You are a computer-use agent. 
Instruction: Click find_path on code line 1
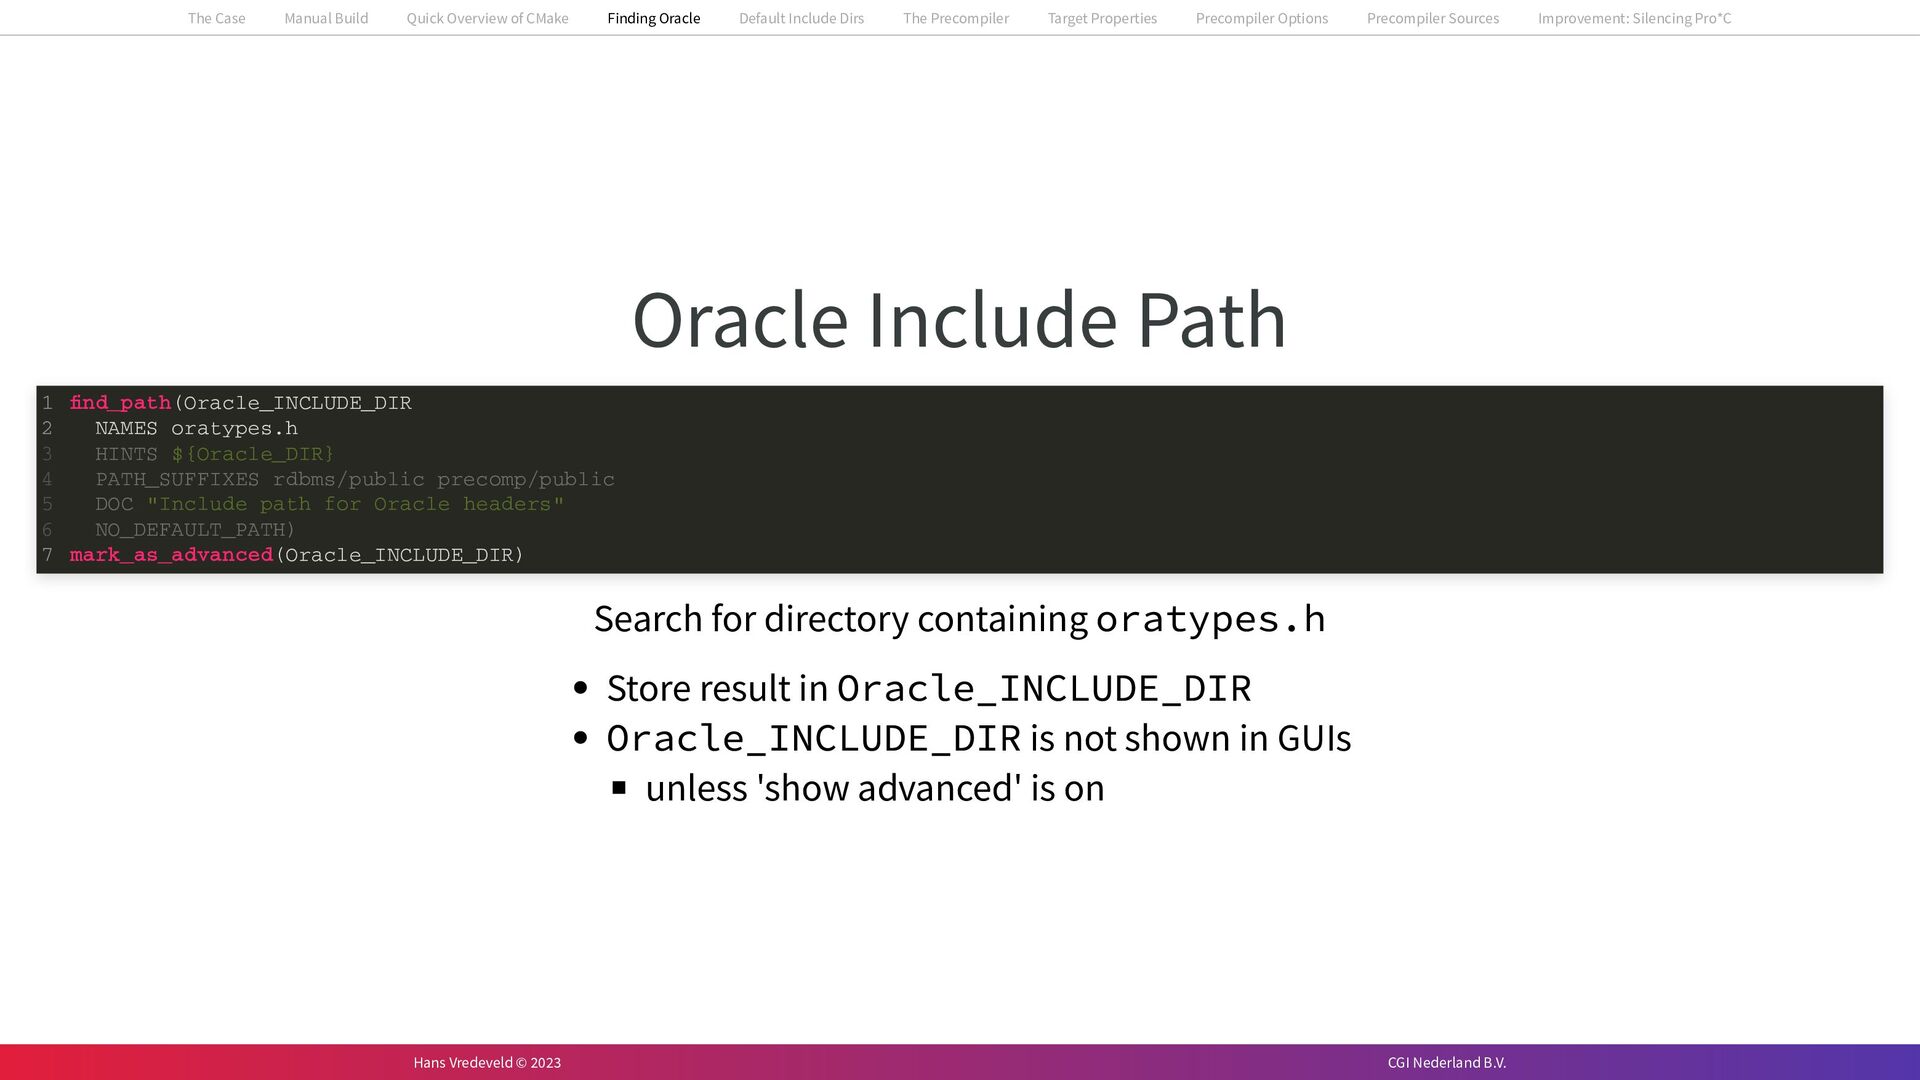pos(120,403)
